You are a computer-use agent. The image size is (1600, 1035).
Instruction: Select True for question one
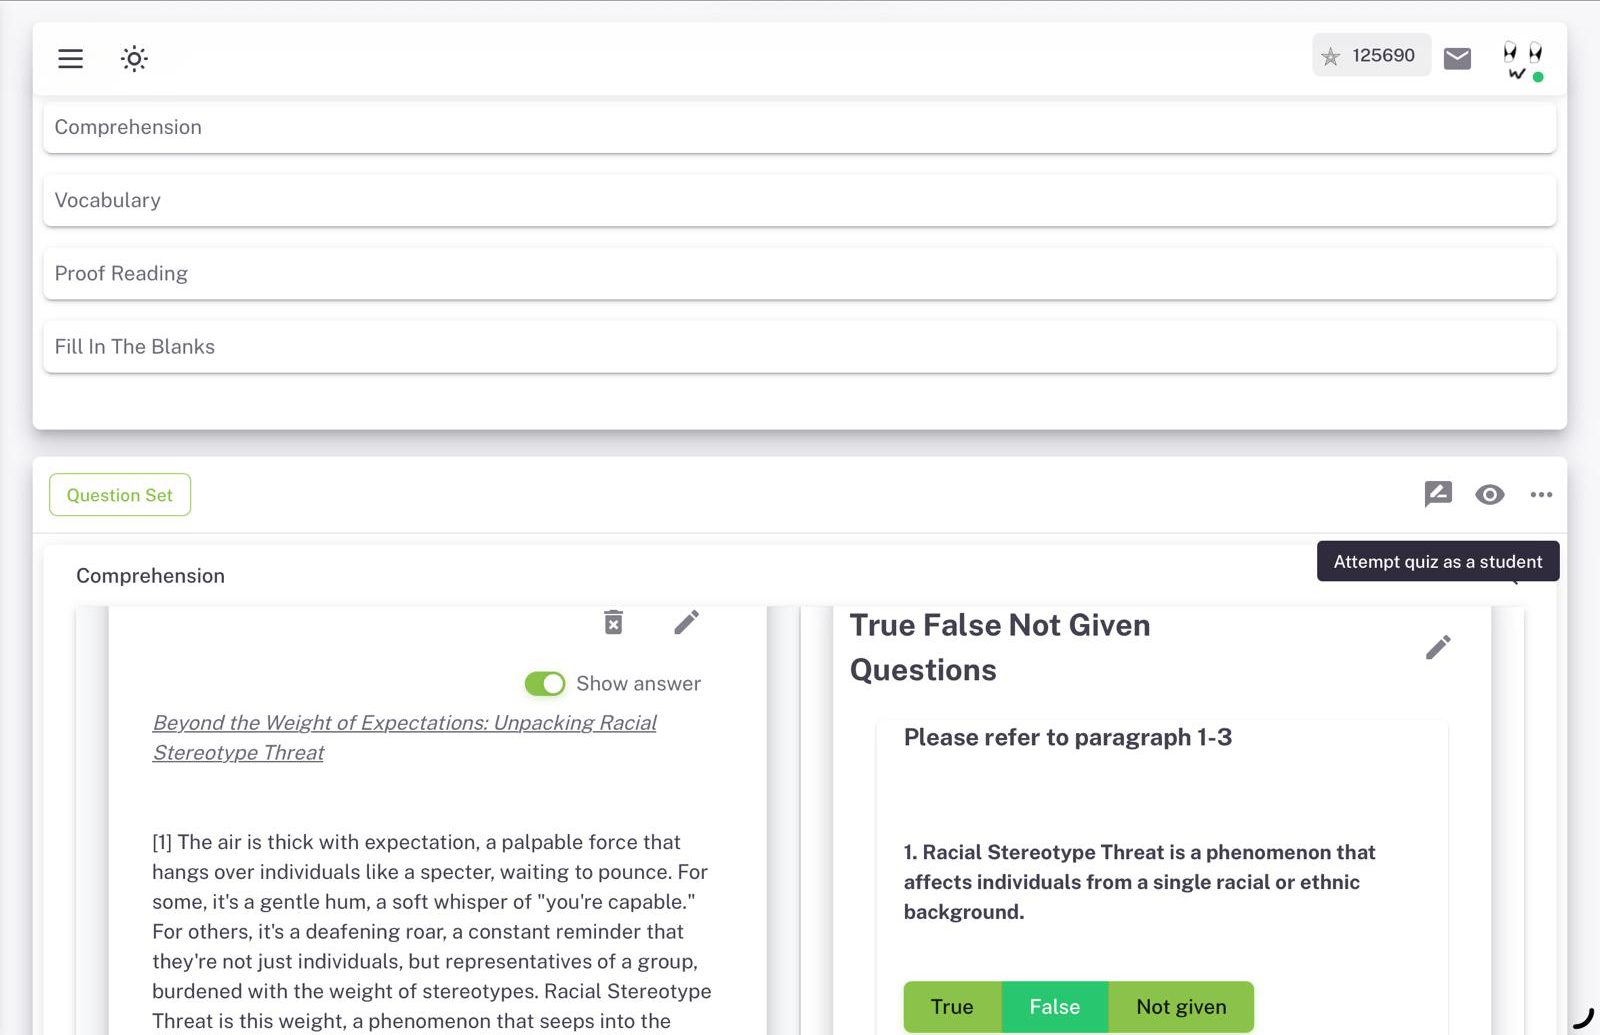click(952, 1007)
